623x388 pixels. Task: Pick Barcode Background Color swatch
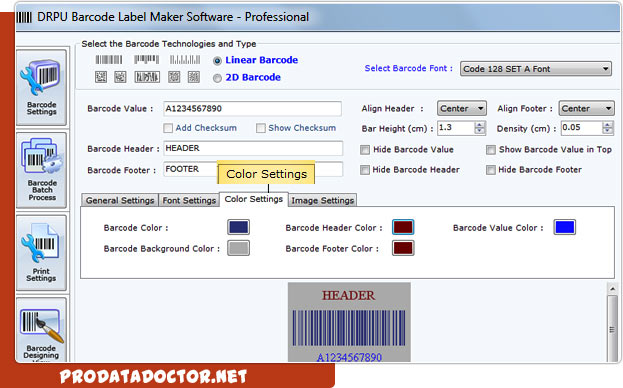(238, 248)
